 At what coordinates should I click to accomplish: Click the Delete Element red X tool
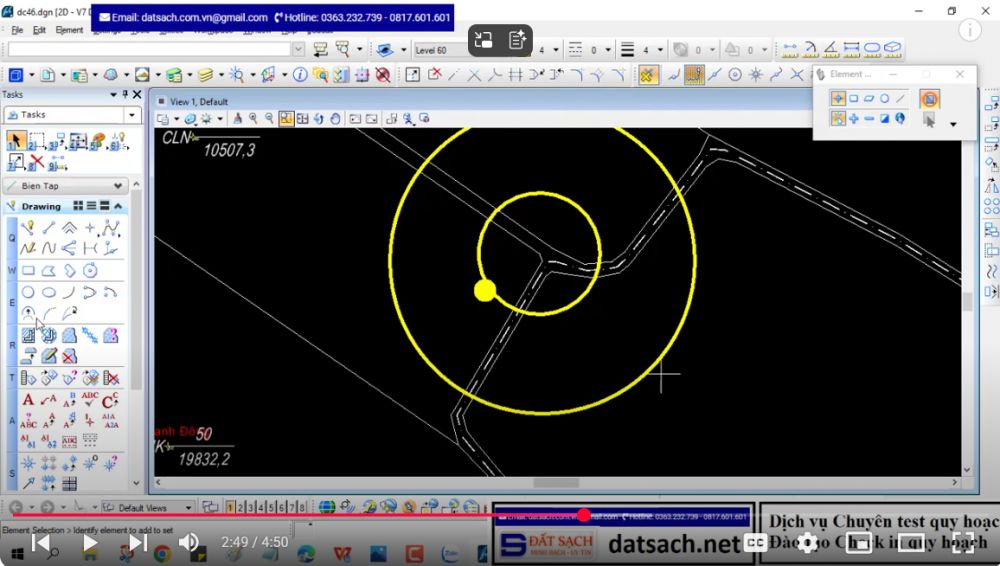pyautogui.click(x=37, y=162)
